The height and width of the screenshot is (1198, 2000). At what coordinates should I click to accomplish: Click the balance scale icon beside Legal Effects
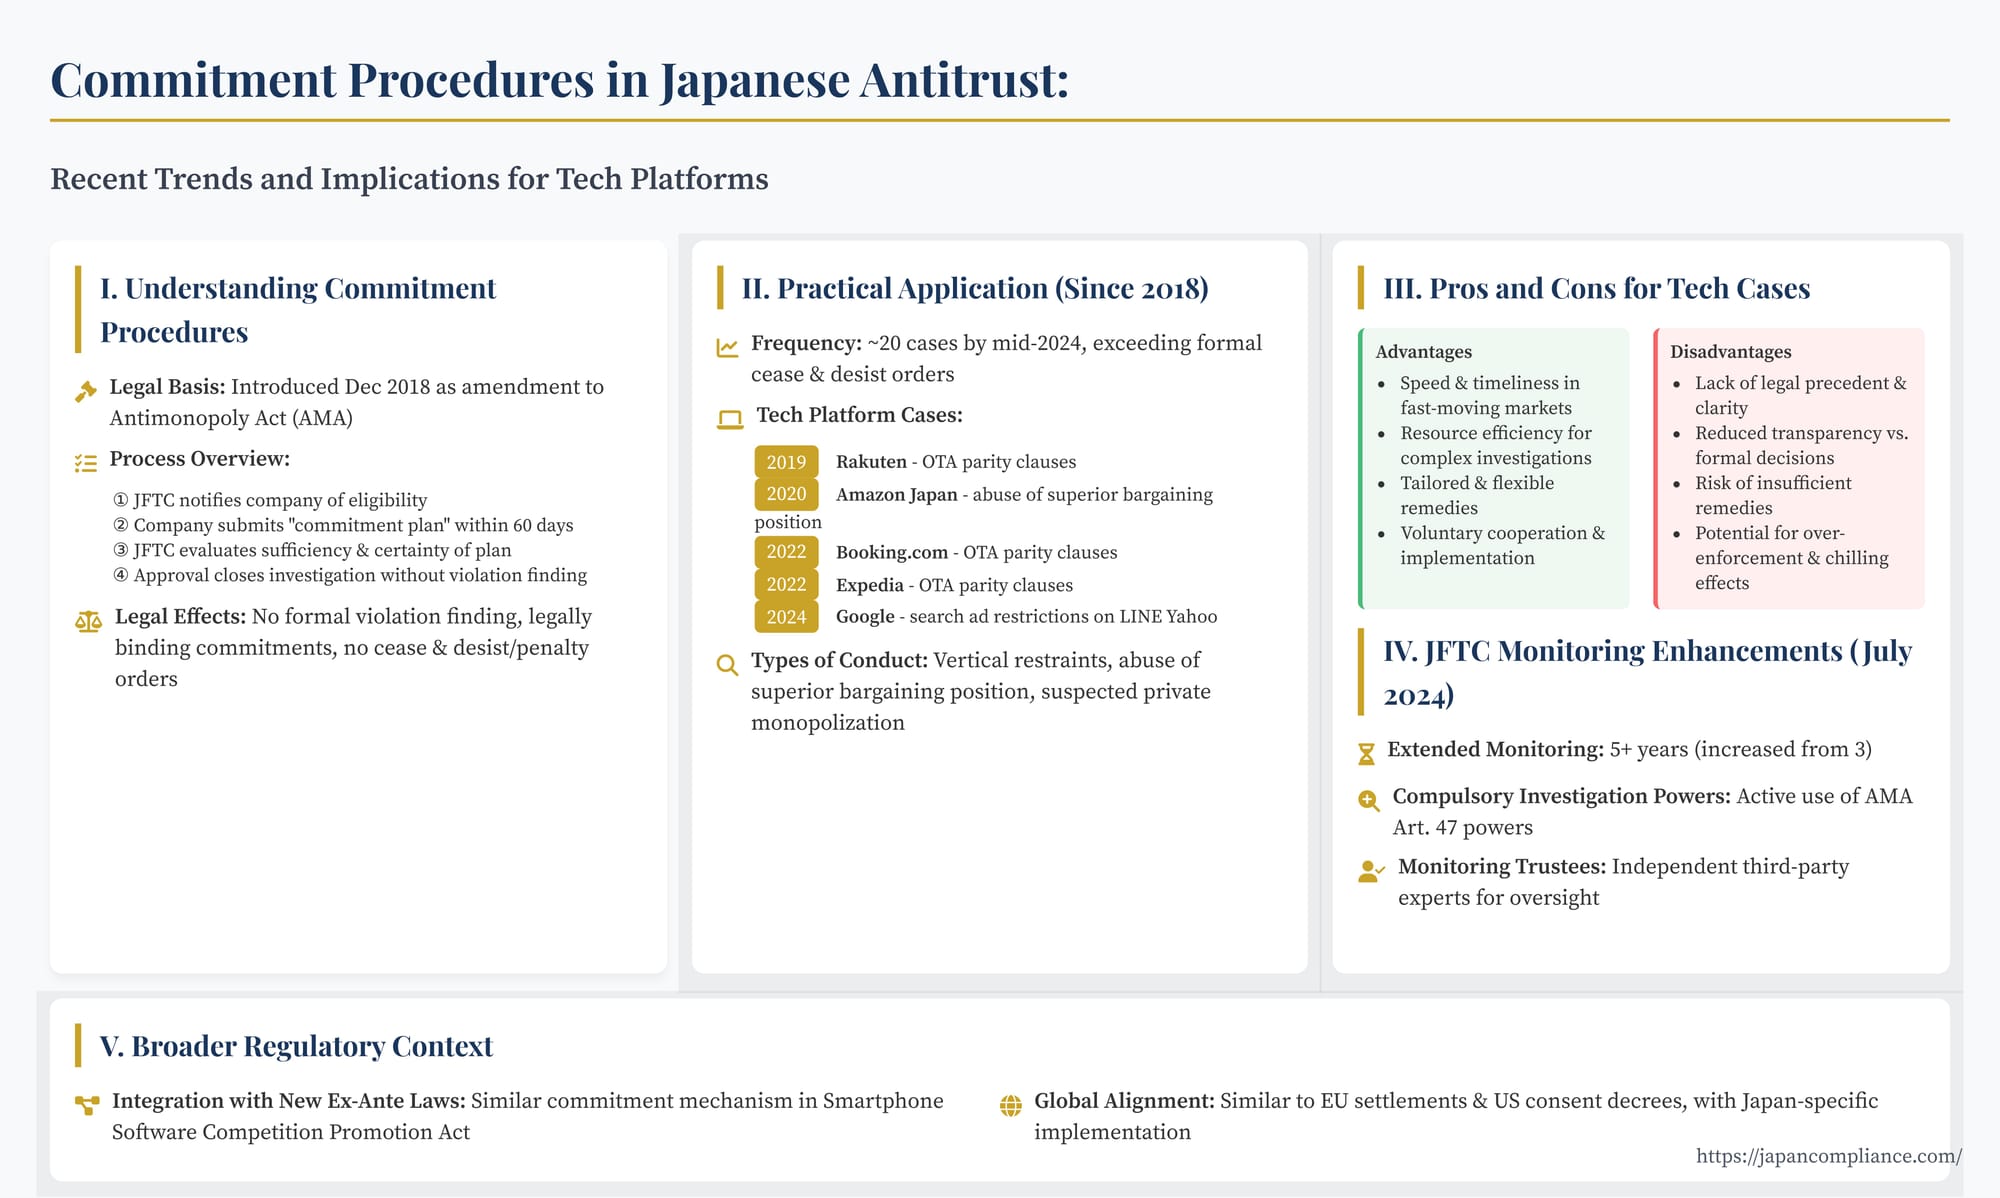pos(88,621)
